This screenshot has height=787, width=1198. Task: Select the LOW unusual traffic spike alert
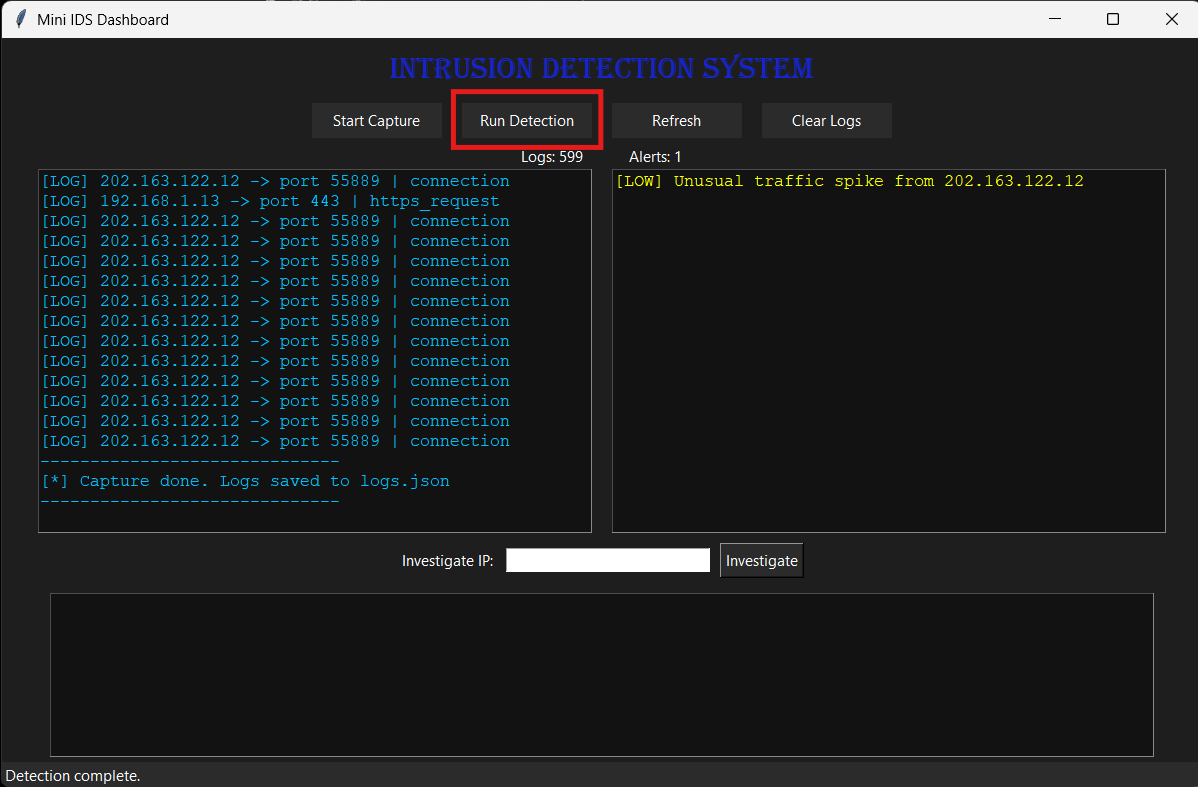pyautogui.click(x=850, y=181)
